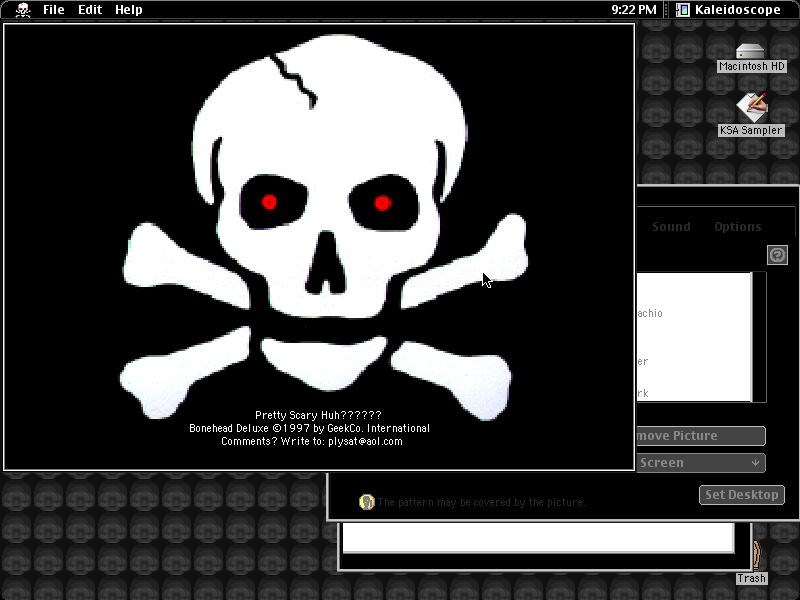The image size is (800, 600).
Task: Open the Edit menu
Action: [90, 10]
